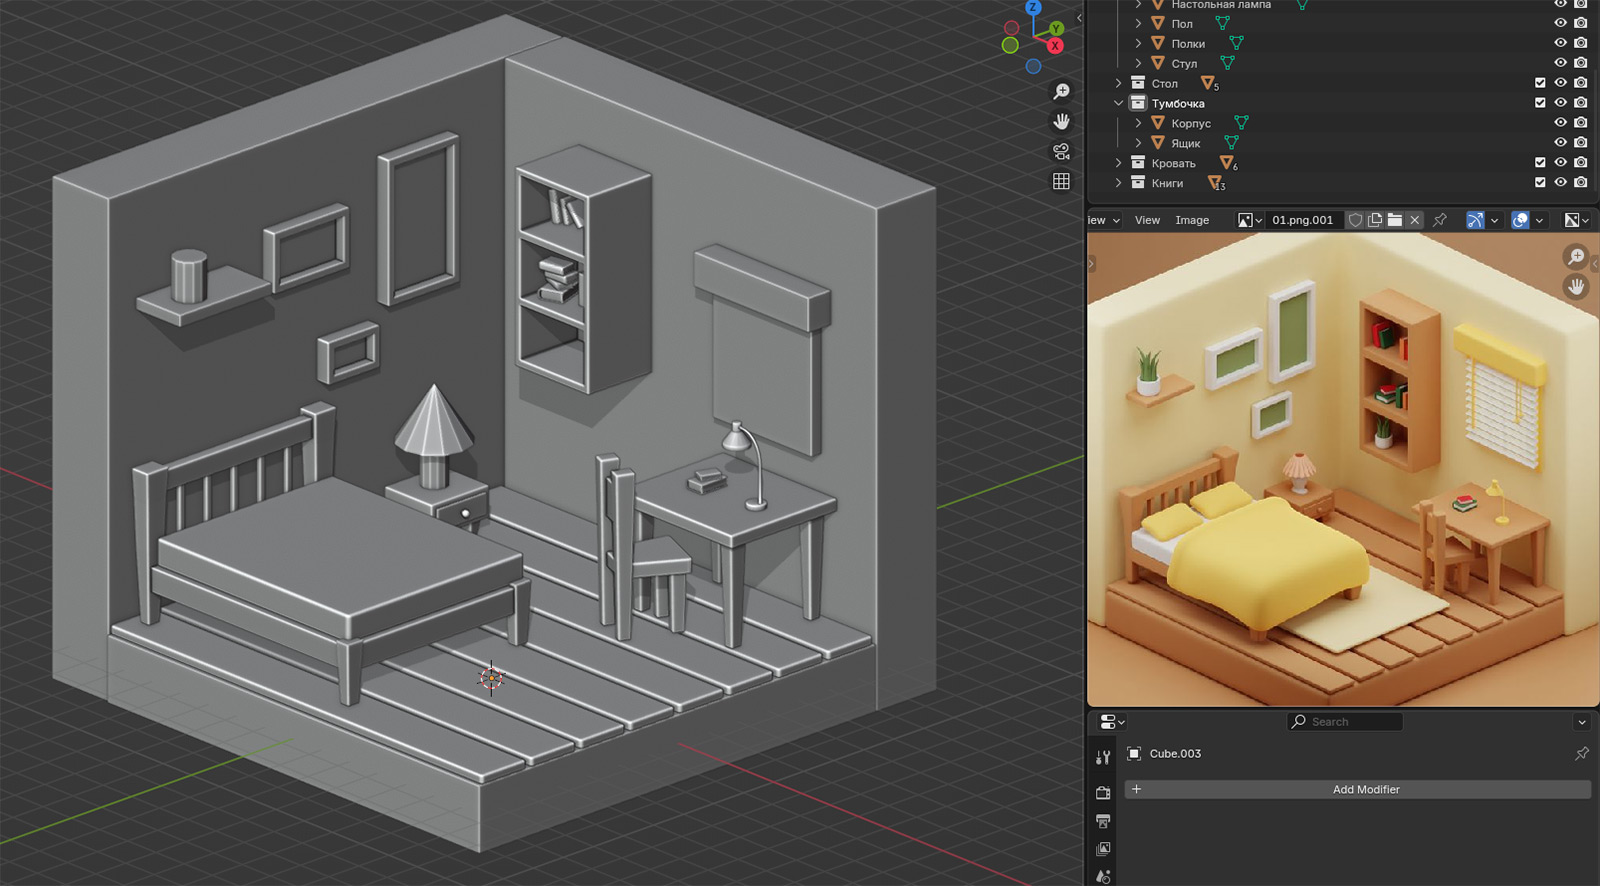Click the 3D viewport pan hand icon
1600x886 pixels.
click(1061, 122)
